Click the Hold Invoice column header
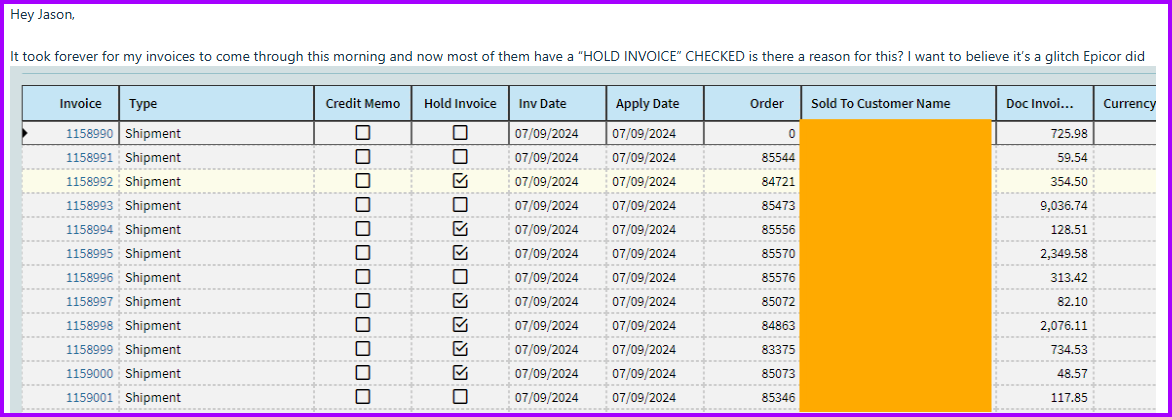 [460, 104]
